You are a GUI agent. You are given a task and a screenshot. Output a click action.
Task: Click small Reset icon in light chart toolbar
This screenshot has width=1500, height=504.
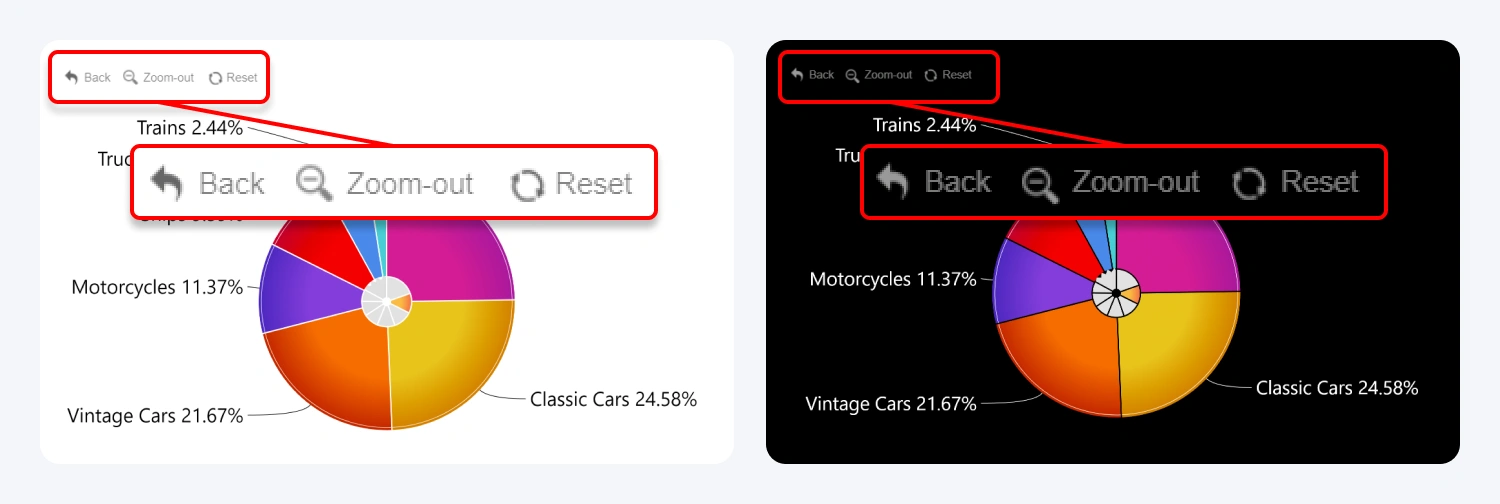215,77
